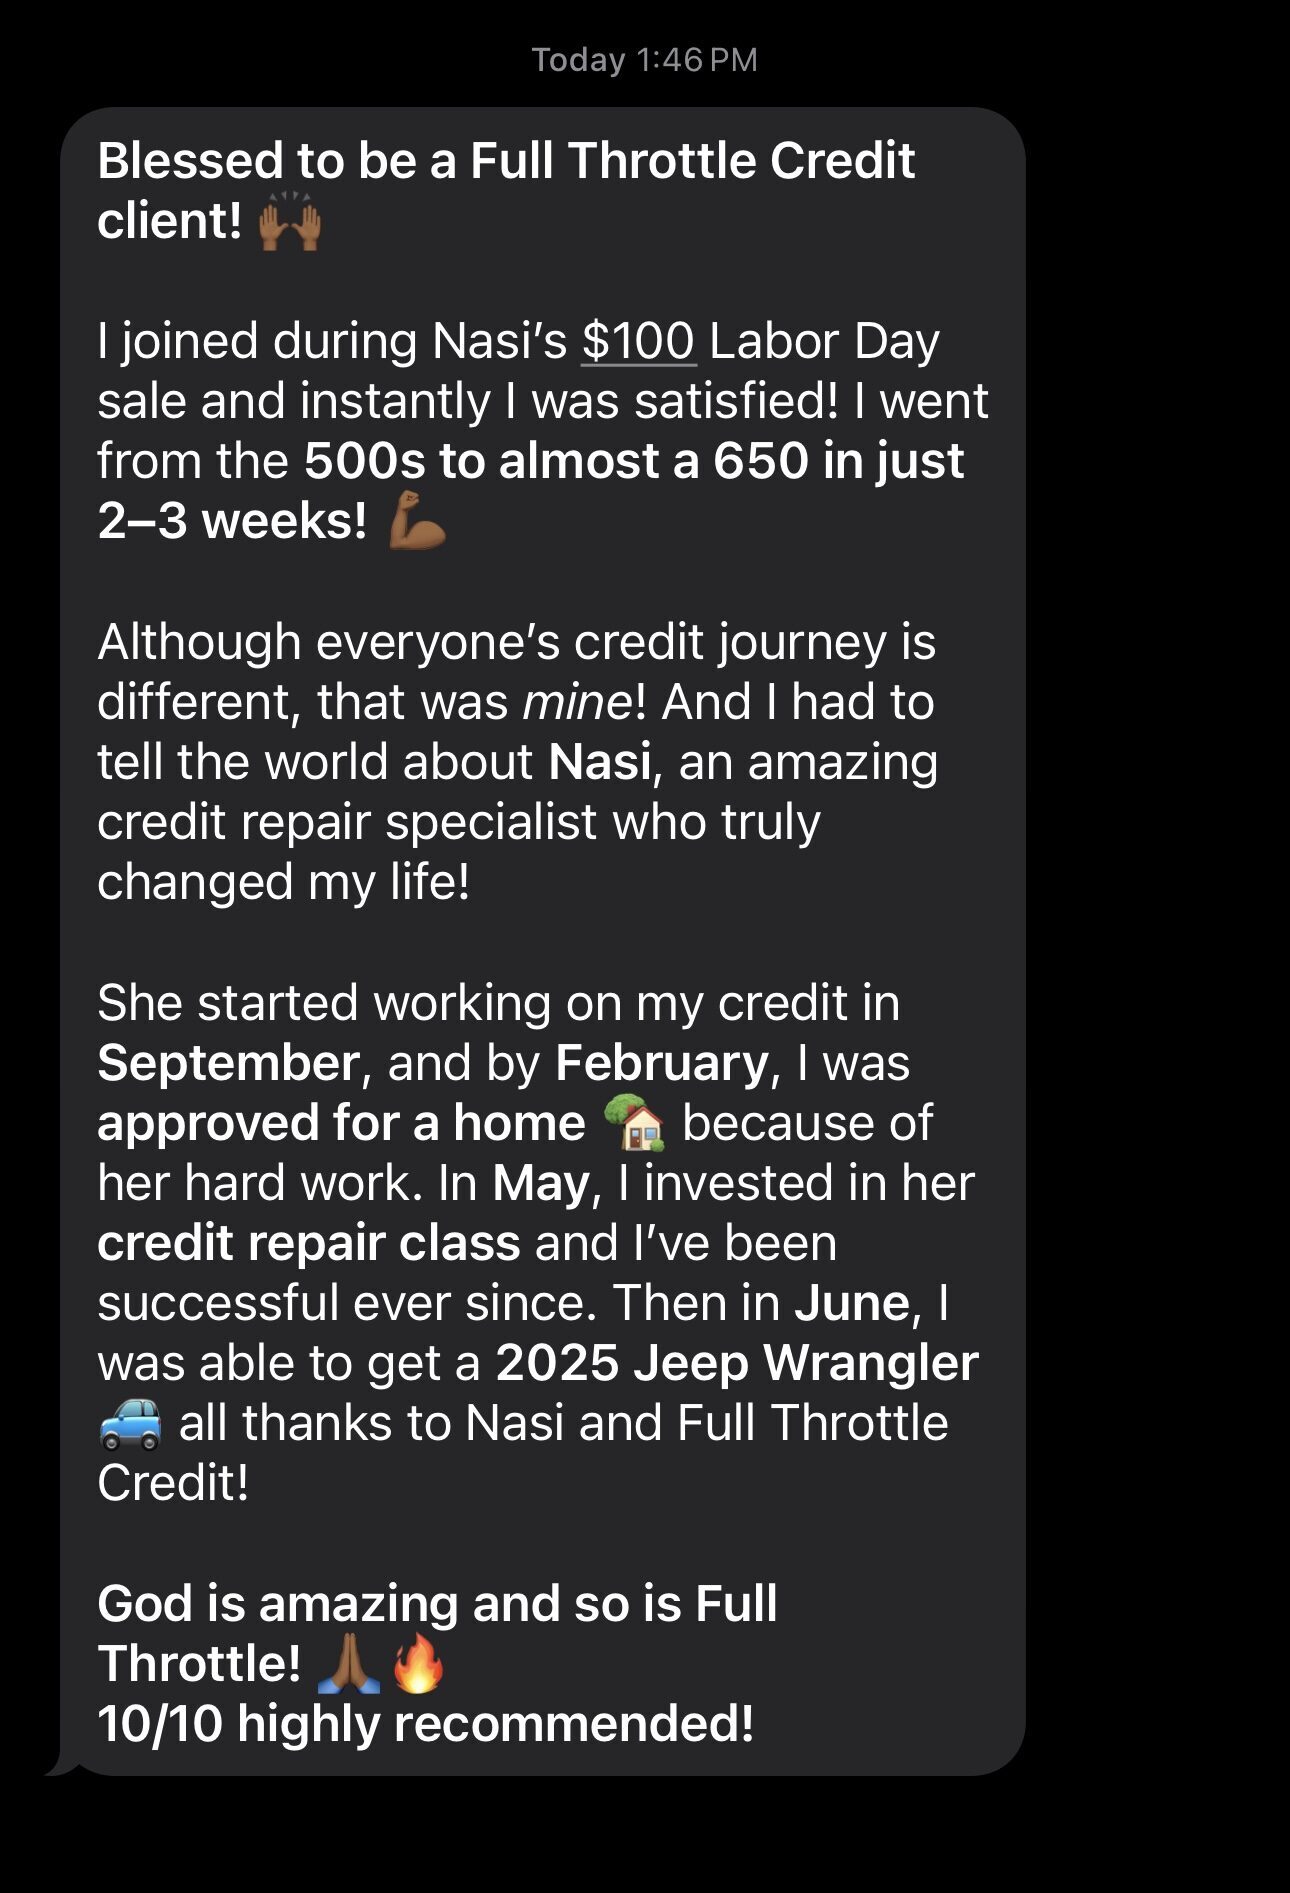Select the italic word 'mine'
The width and height of the screenshot is (1290, 1893).
point(577,702)
